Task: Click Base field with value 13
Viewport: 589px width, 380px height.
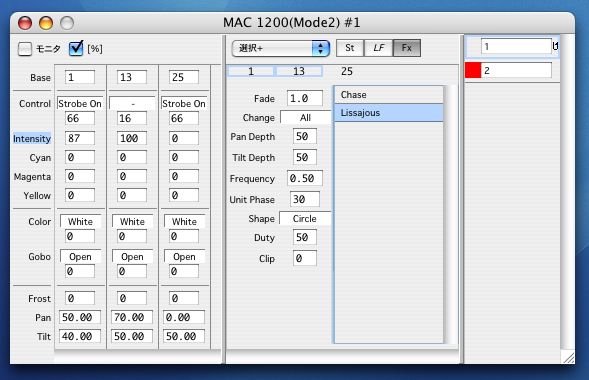Action: pyautogui.click(x=131, y=77)
